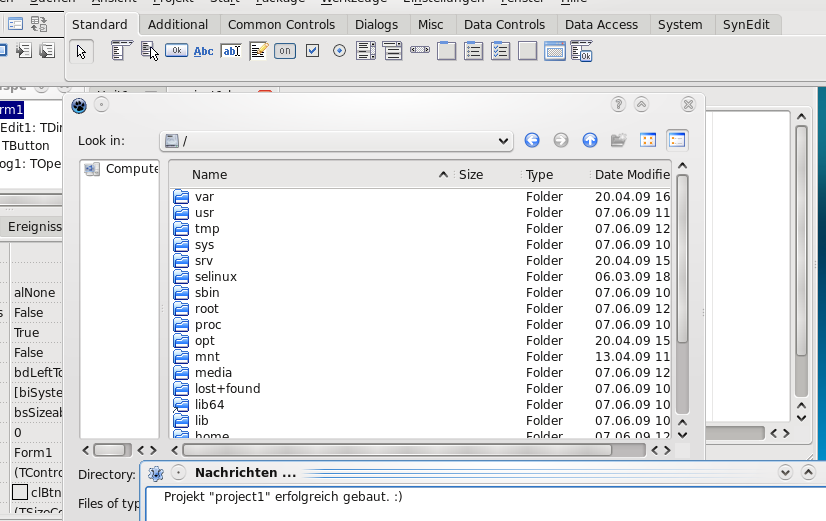The height and width of the screenshot is (521, 826).
Task: Choose the TMemo component icon
Action: tap(258, 50)
